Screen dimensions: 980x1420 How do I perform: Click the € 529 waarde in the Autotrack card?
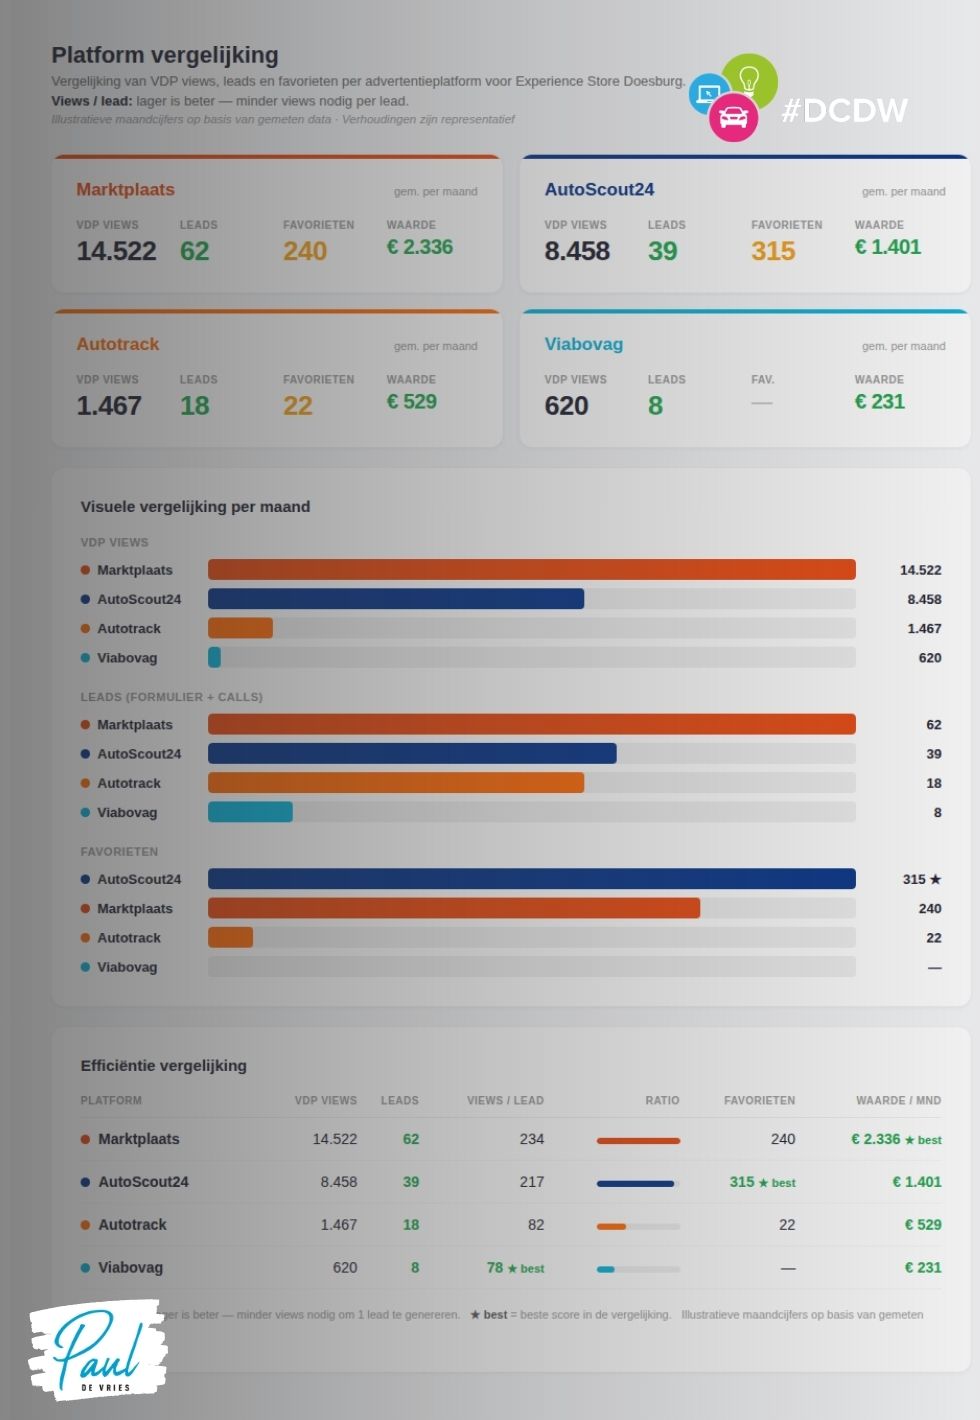[x=412, y=402]
